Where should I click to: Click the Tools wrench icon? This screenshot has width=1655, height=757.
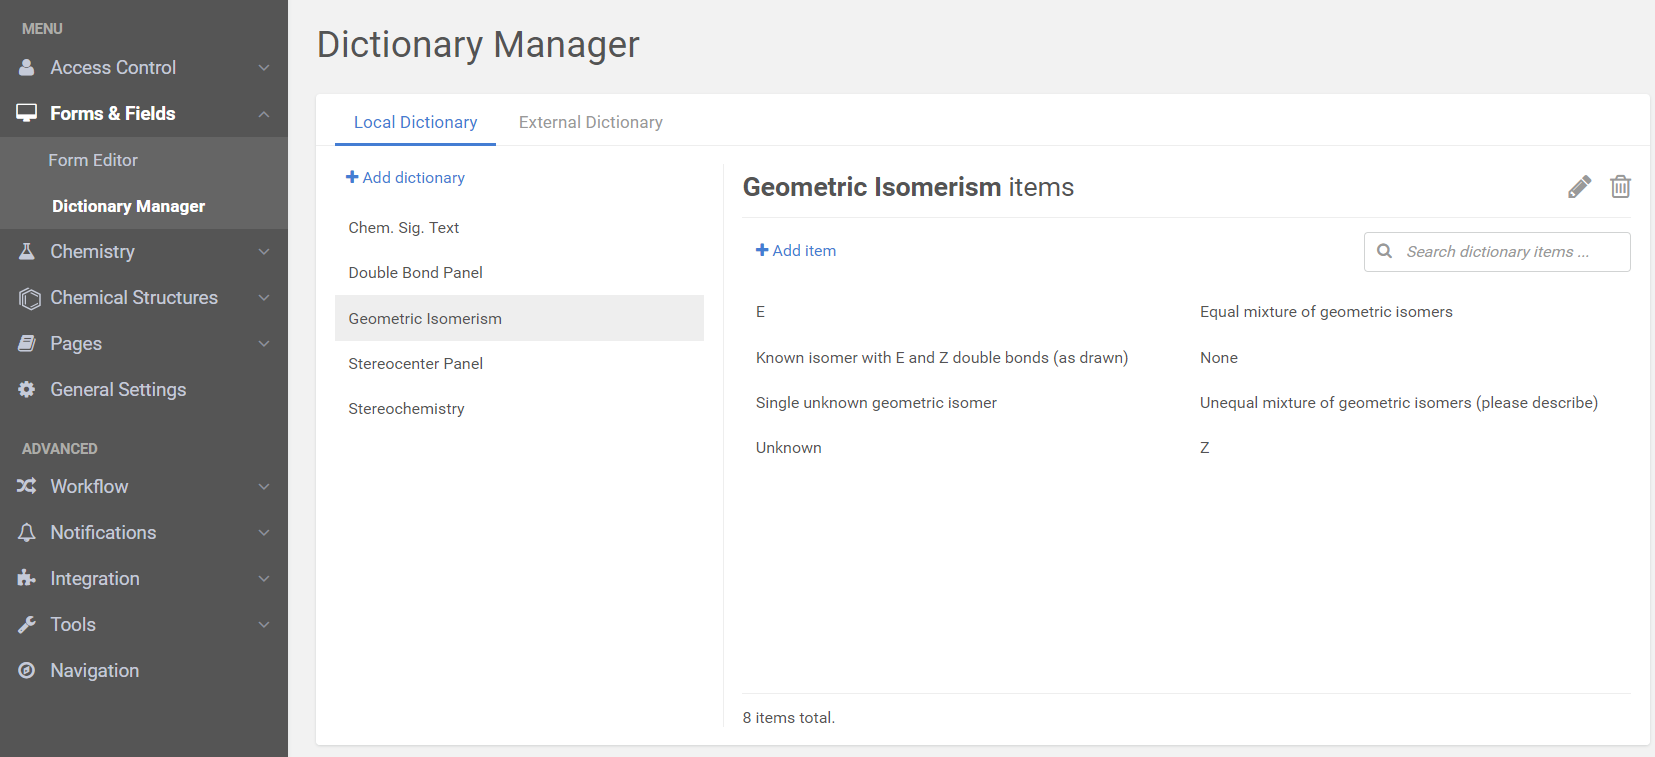coord(27,624)
